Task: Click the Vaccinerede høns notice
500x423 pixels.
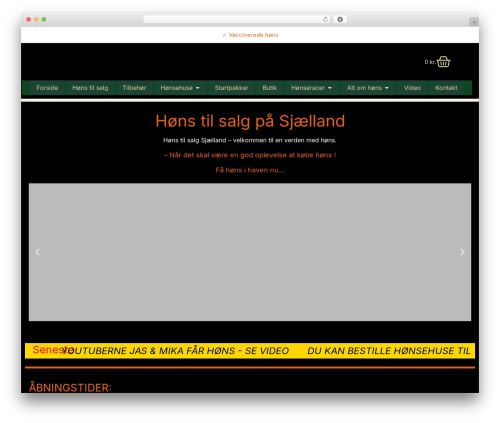Action: (x=250, y=35)
